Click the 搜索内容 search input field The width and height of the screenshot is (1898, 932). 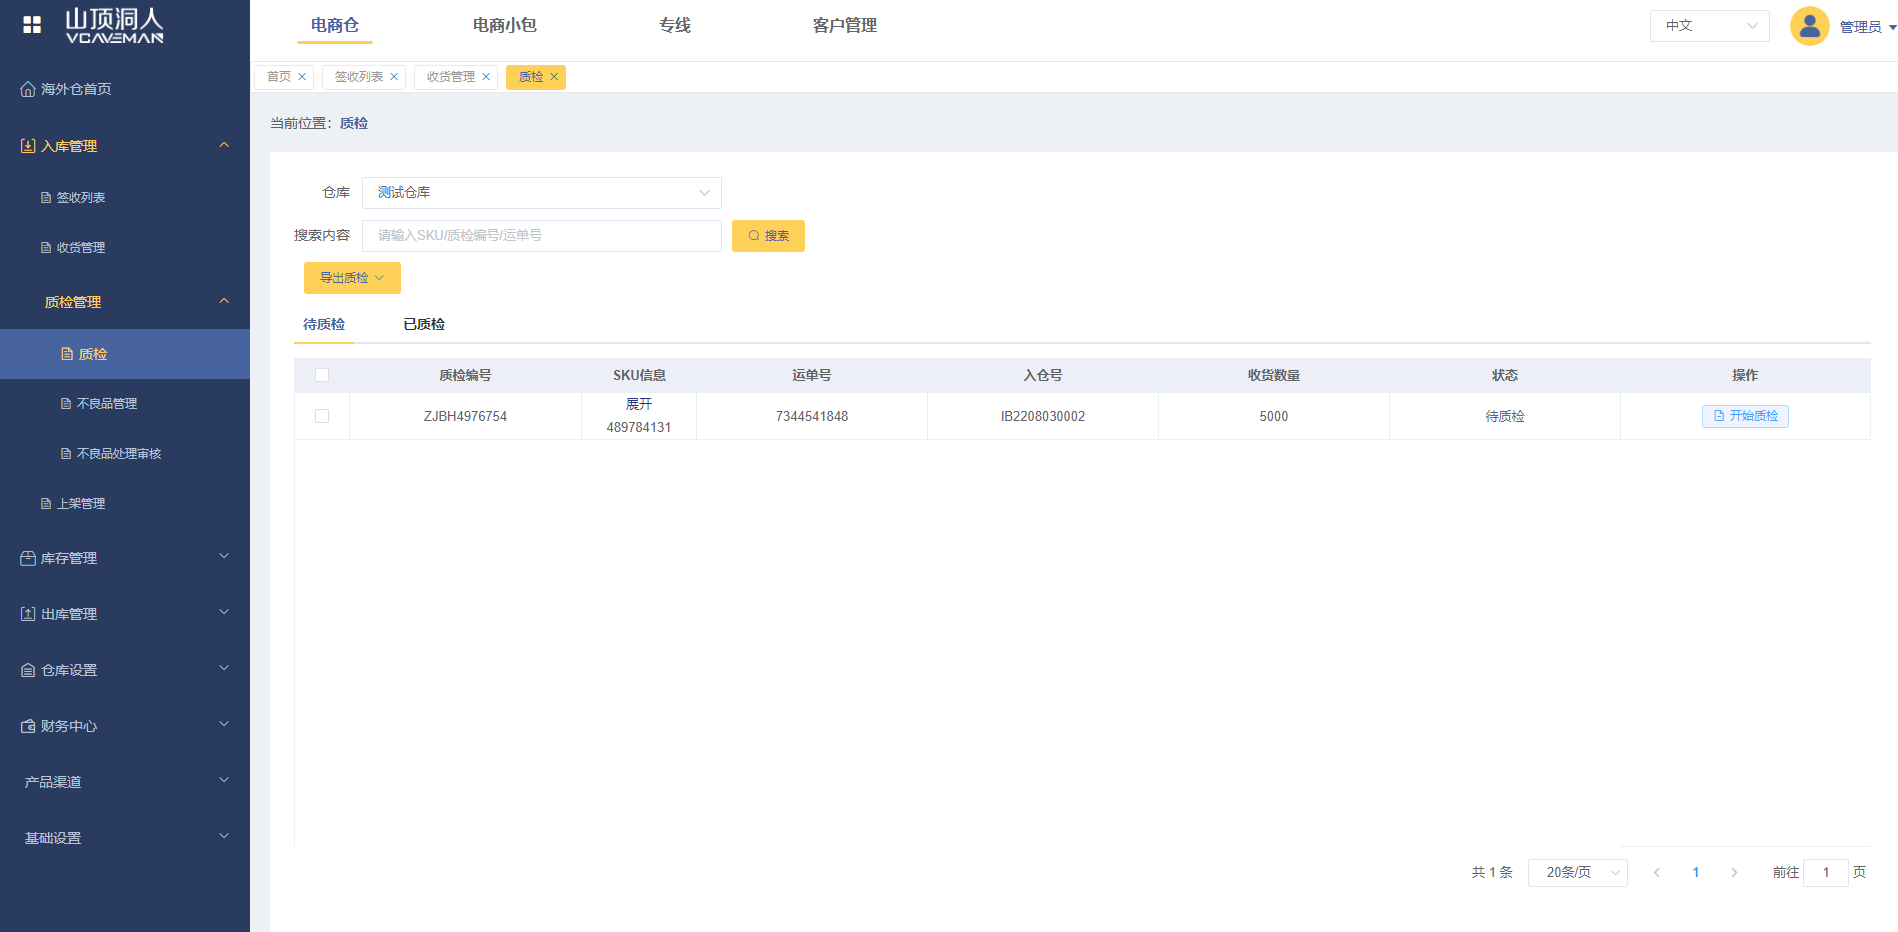coord(541,236)
